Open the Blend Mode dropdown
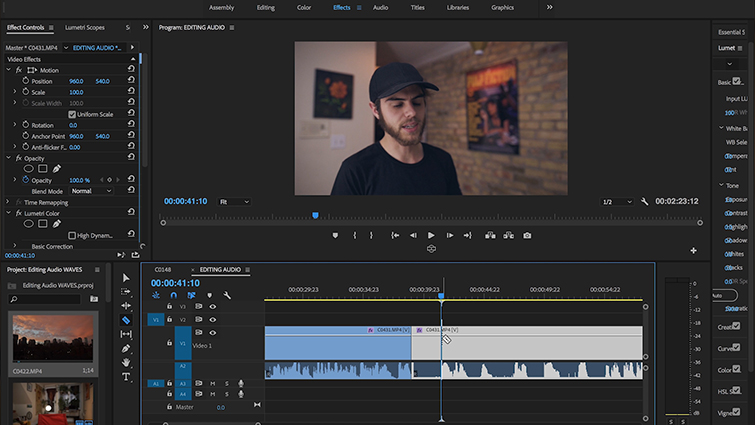 pyautogui.click(x=91, y=191)
